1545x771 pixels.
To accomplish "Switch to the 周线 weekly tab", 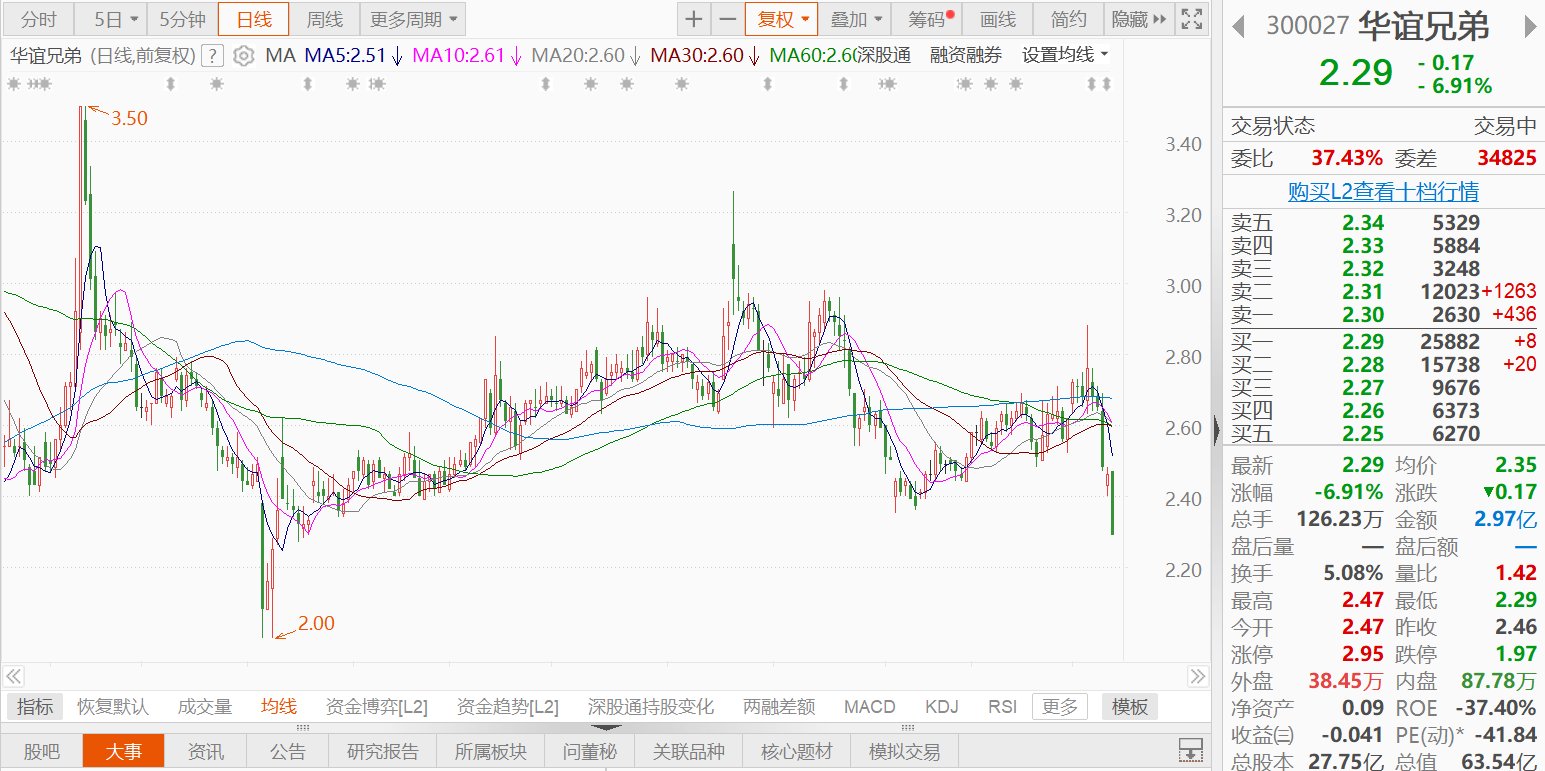I will (x=324, y=19).
